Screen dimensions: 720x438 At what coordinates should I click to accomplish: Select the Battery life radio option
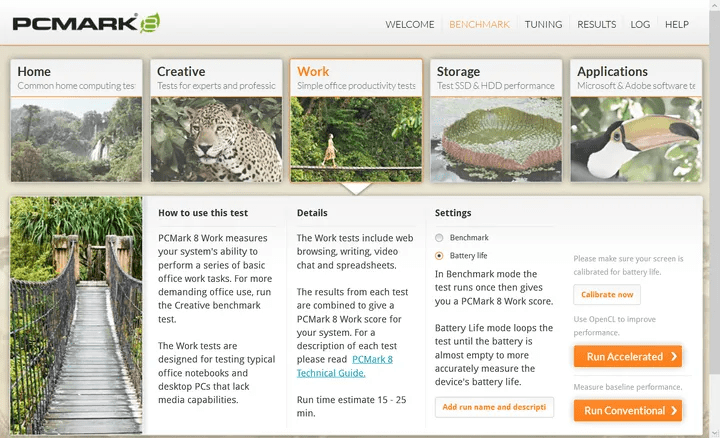[x=439, y=256]
